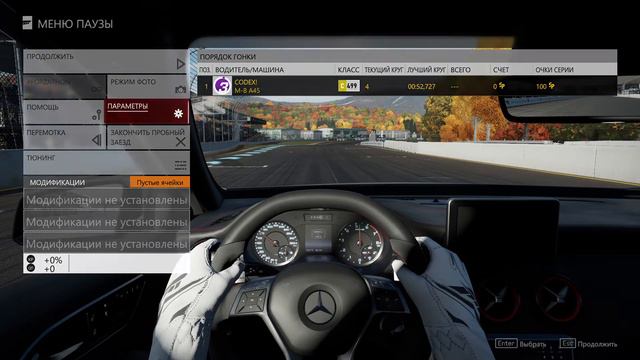Image resolution: width=640 pixels, height=360 pixels.
Task: Click the МОДИФИКАЦИИ section header
Action: click(57, 182)
